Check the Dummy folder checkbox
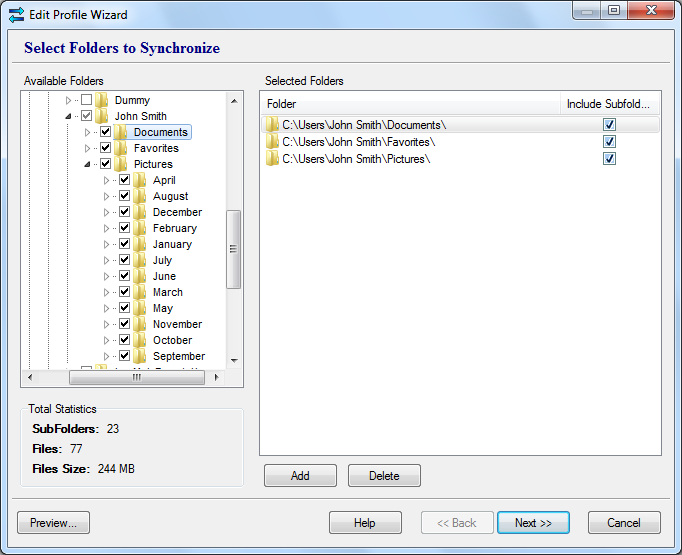The height and width of the screenshot is (555, 682). (x=86, y=100)
